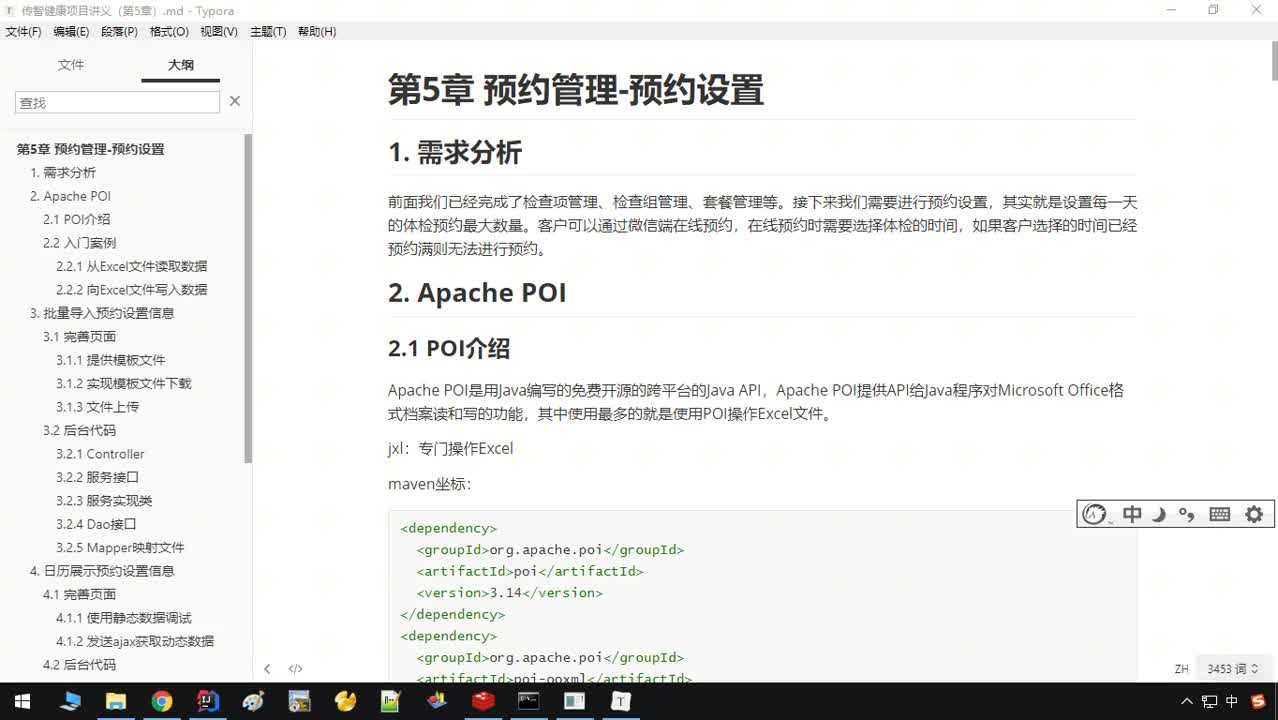The image size is (1278, 720).
Task: Jump to outline item 1. 需求分析
Action: click(63, 172)
